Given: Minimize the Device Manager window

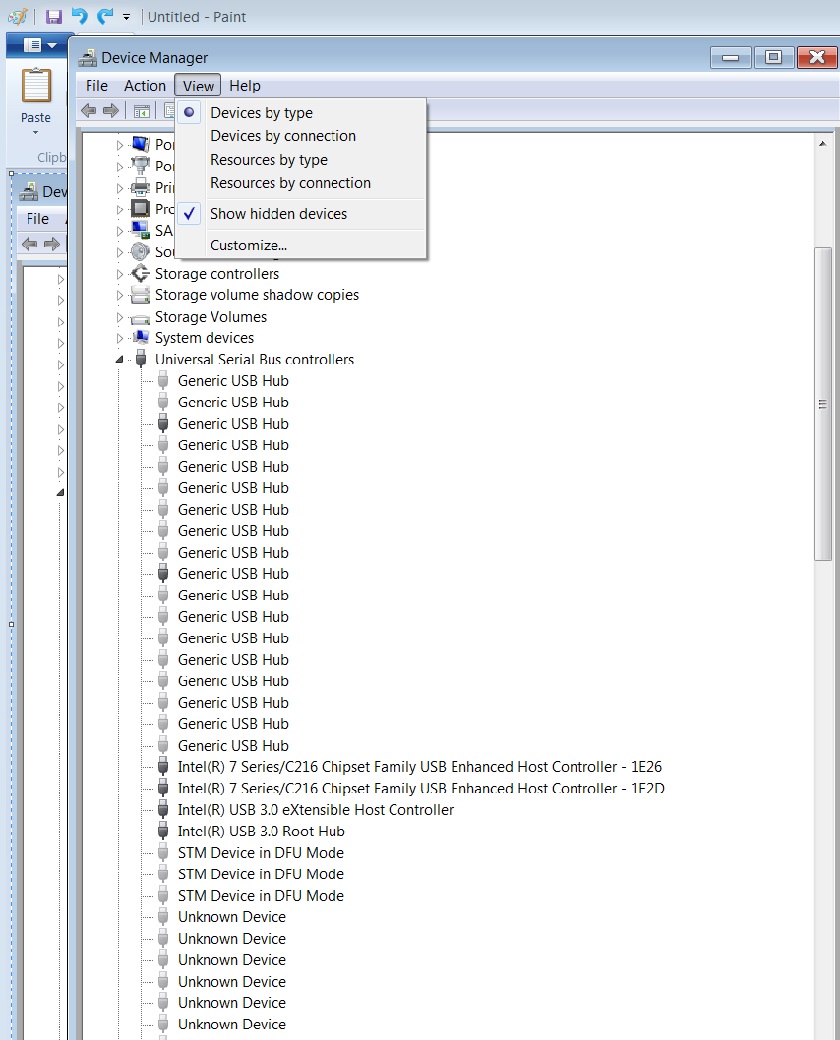Looking at the screenshot, I should (731, 58).
